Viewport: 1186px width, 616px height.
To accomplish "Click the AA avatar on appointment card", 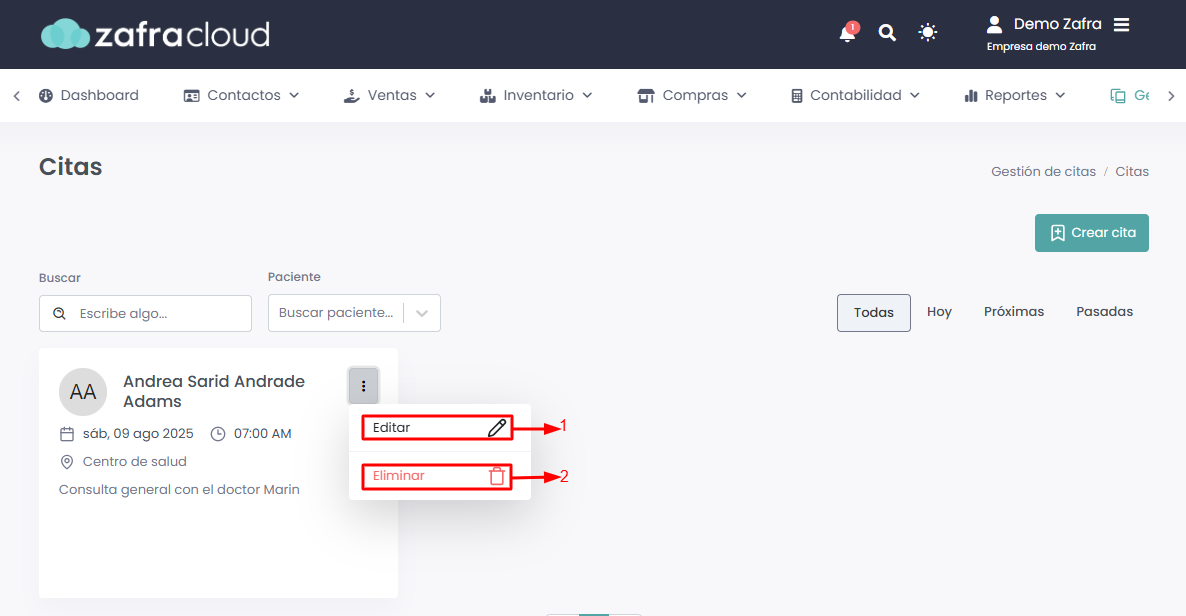I will pyautogui.click(x=82, y=392).
